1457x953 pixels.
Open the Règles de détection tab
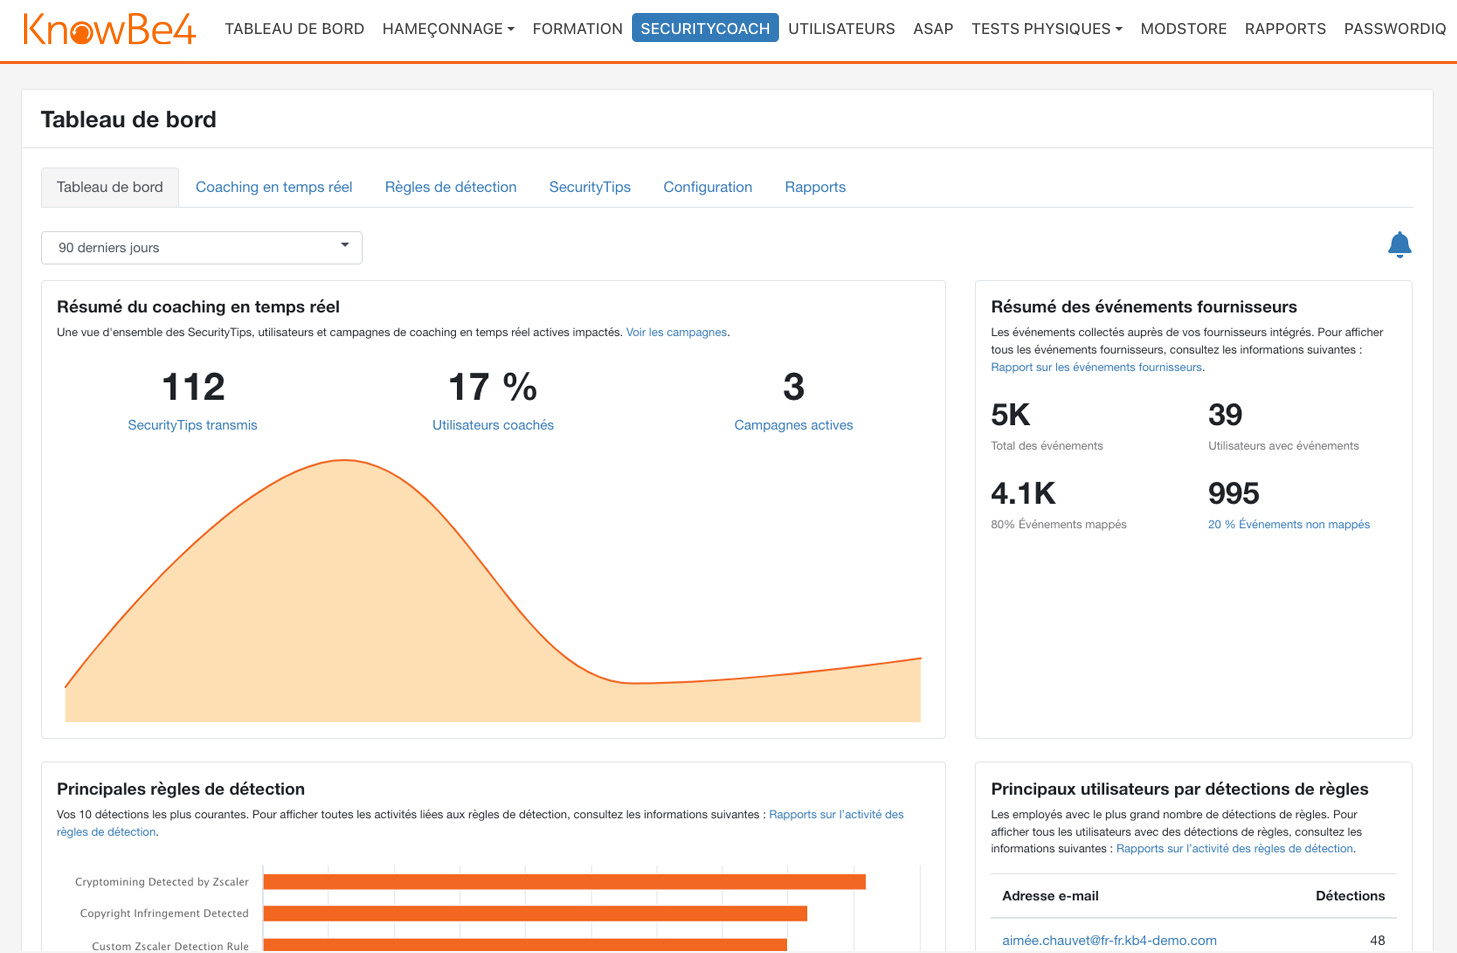click(450, 187)
